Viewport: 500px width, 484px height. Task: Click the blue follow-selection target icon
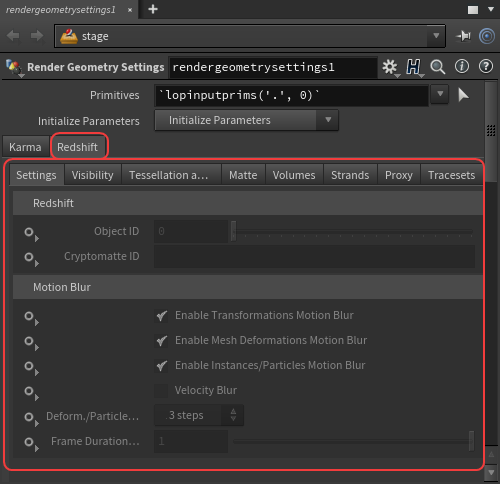pos(487,36)
